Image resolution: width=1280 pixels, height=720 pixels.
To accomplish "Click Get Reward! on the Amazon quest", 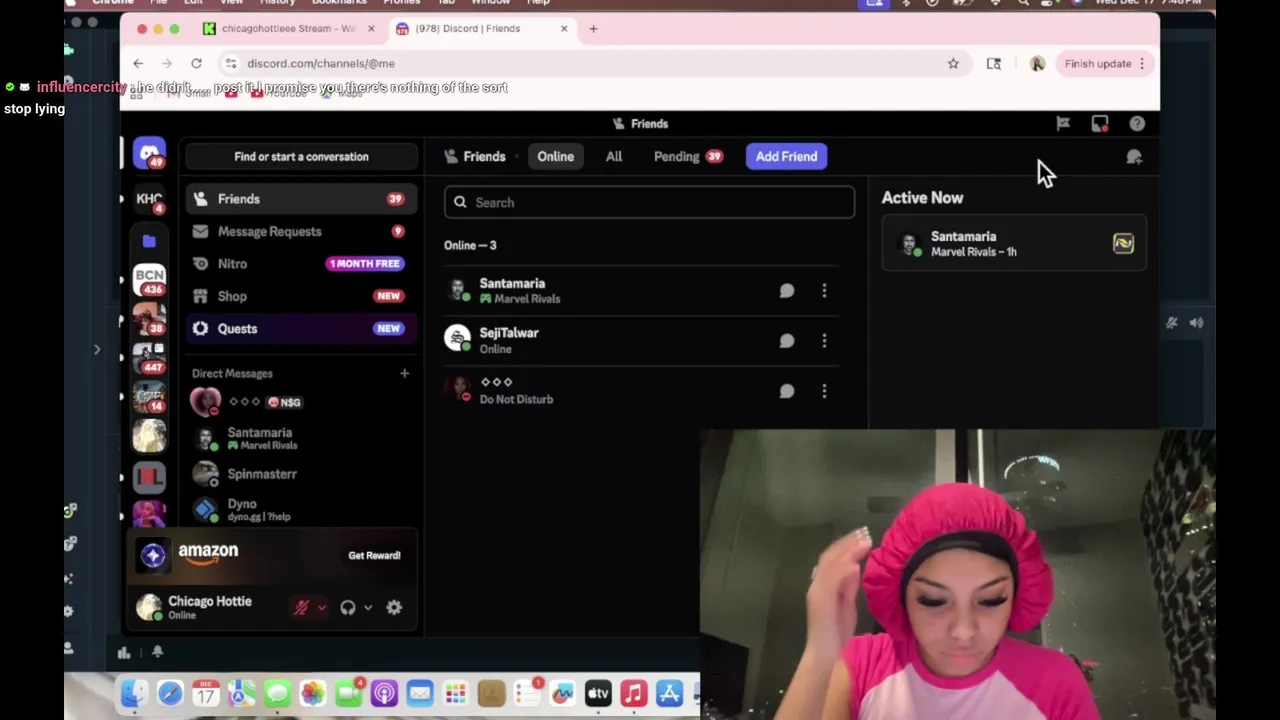I will pyautogui.click(x=374, y=555).
